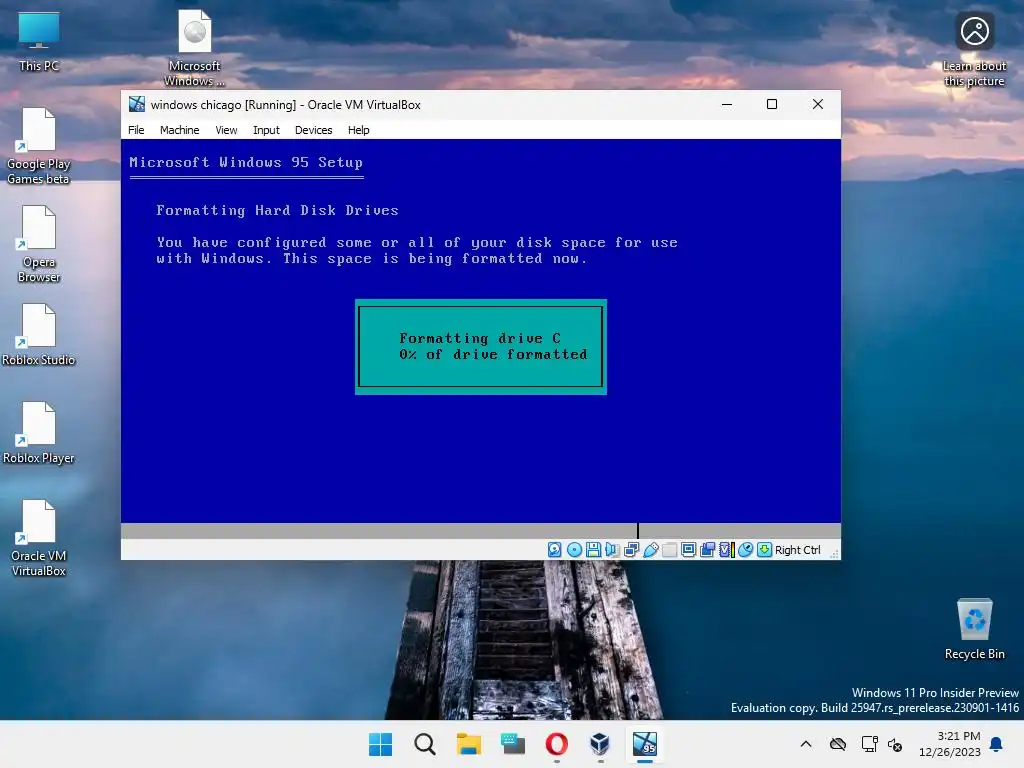Open the clock showing 3:21 PM
Viewport: 1024px width, 768px height.
[x=950, y=744]
